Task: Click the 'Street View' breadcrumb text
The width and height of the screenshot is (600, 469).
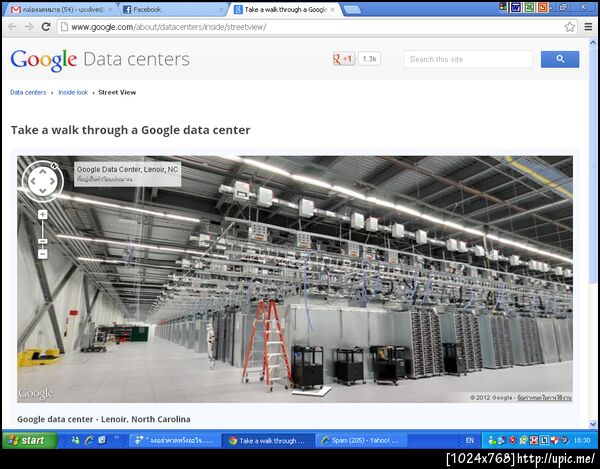Action: (117, 92)
